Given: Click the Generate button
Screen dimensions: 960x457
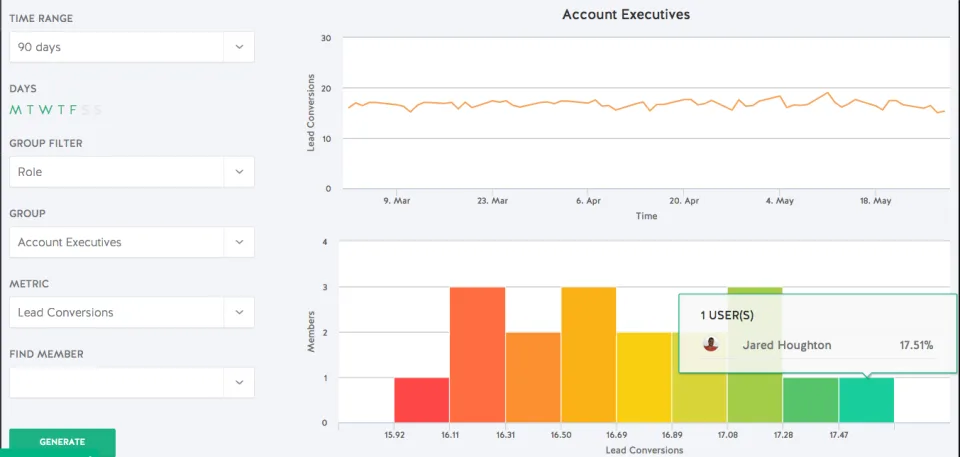Looking at the screenshot, I should (62, 442).
